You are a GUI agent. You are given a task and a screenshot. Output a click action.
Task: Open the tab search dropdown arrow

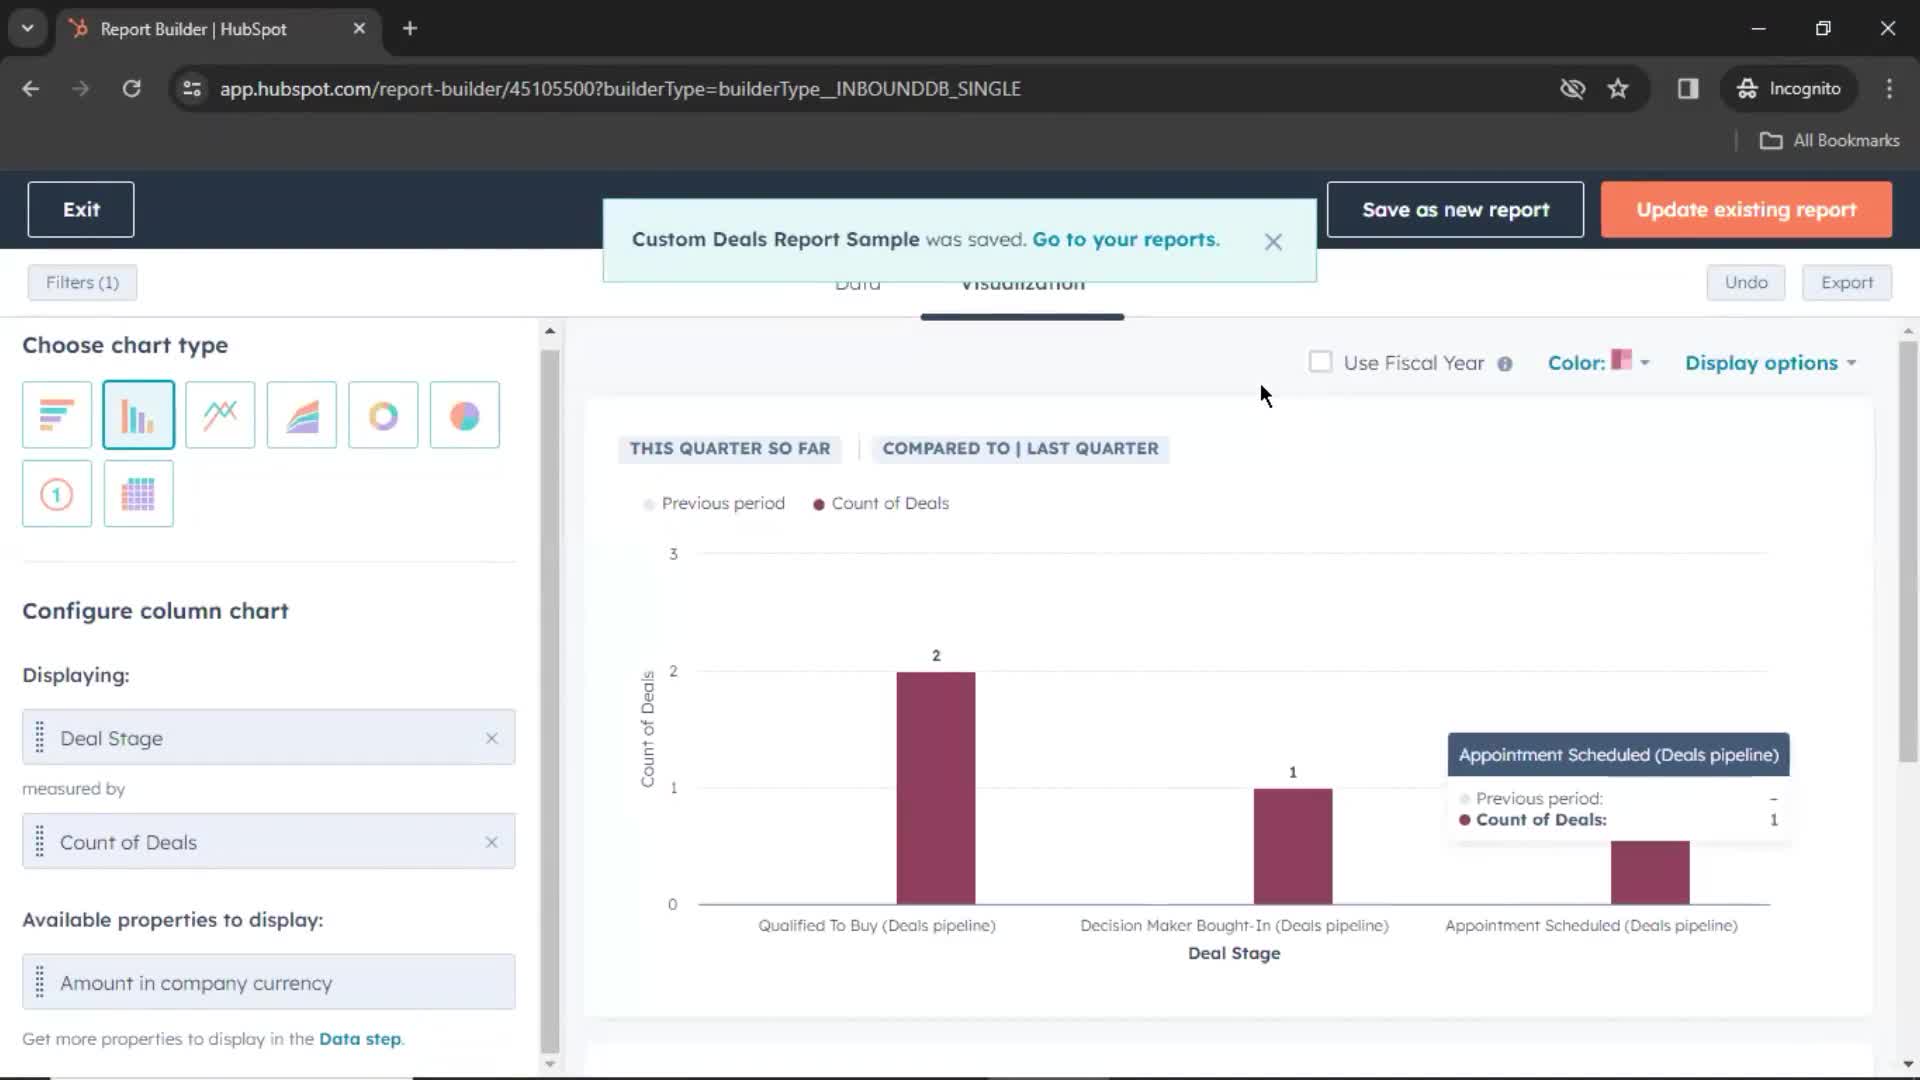(x=28, y=29)
